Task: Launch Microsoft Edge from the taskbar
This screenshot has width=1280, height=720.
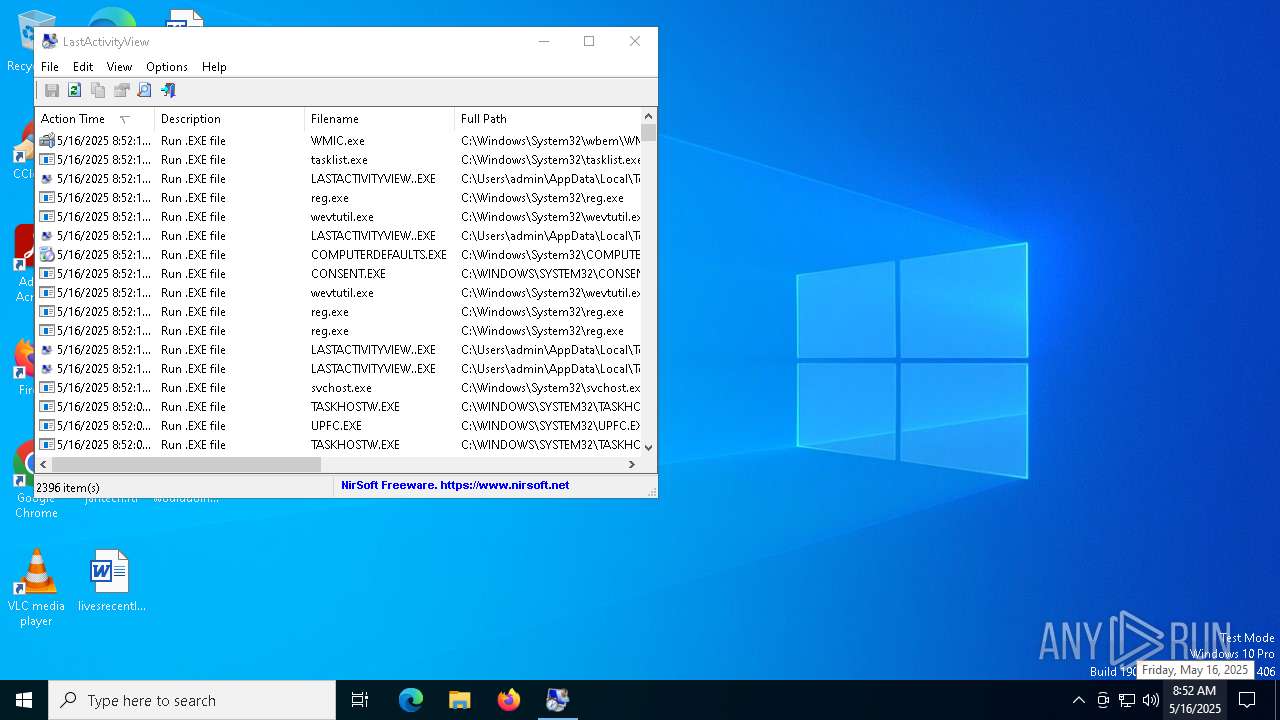Action: [x=411, y=700]
